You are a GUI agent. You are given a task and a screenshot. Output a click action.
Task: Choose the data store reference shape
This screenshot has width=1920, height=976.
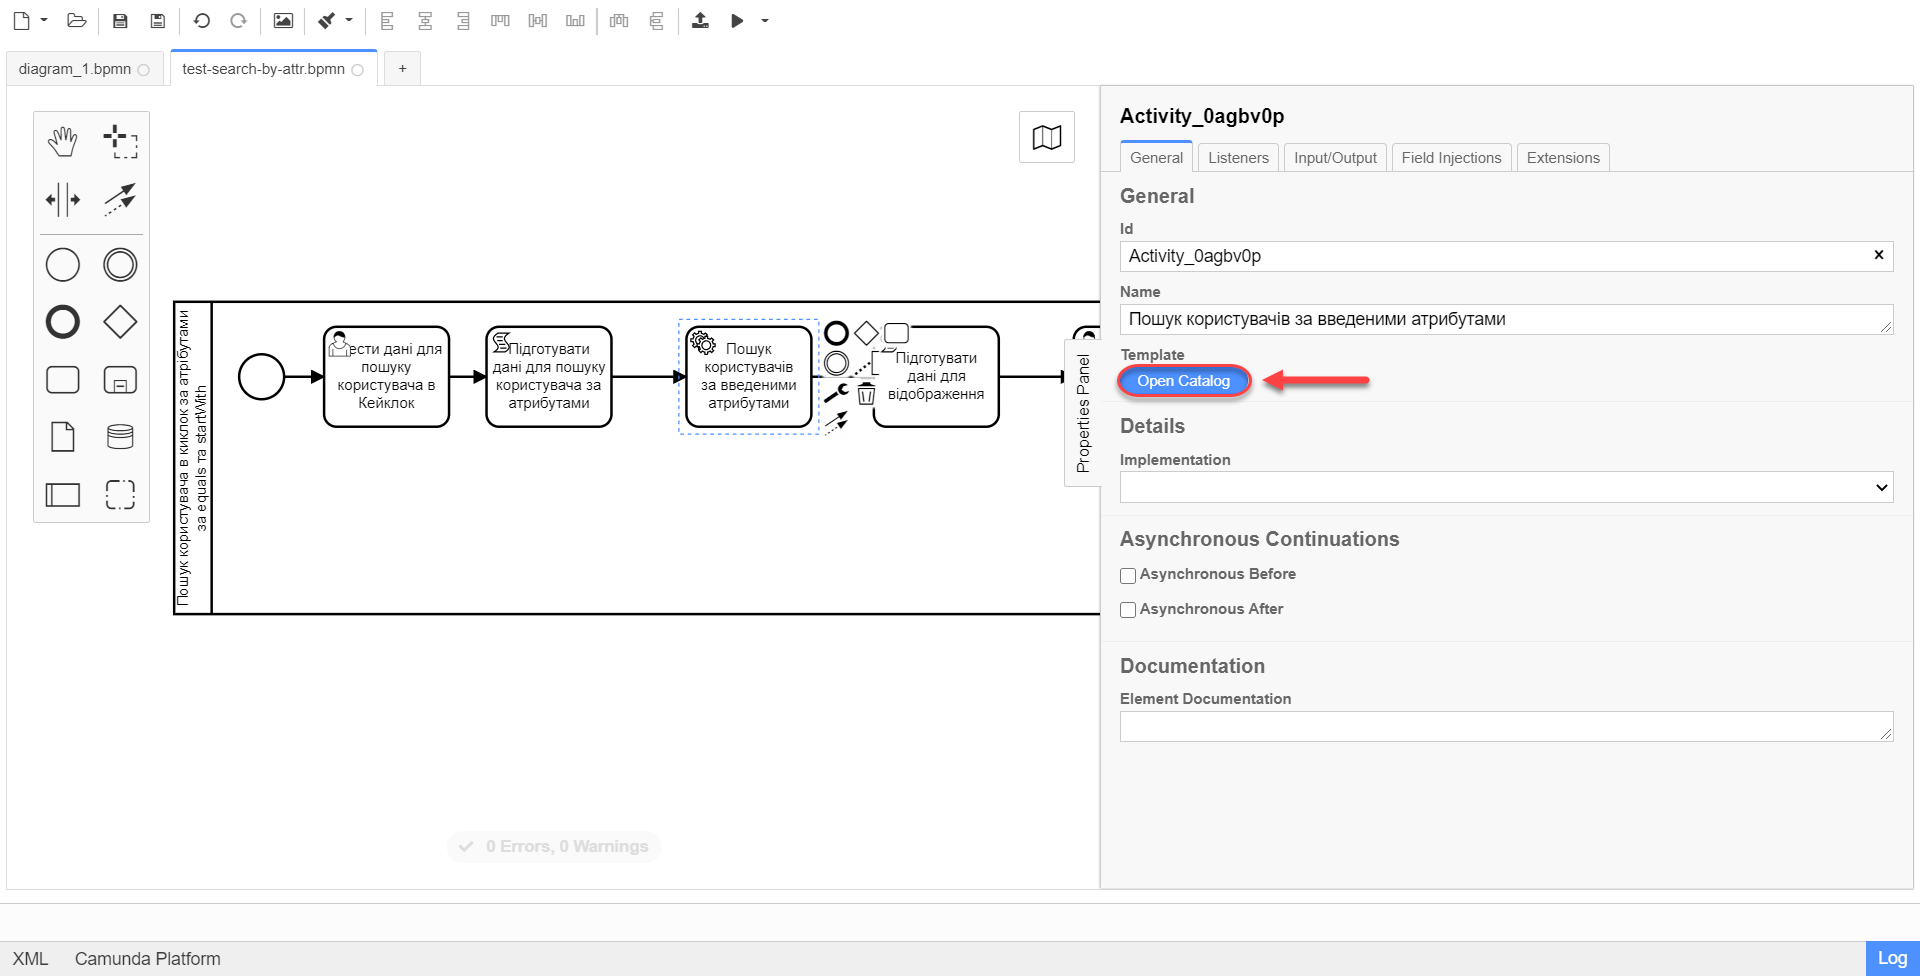pyautogui.click(x=120, y=437)
